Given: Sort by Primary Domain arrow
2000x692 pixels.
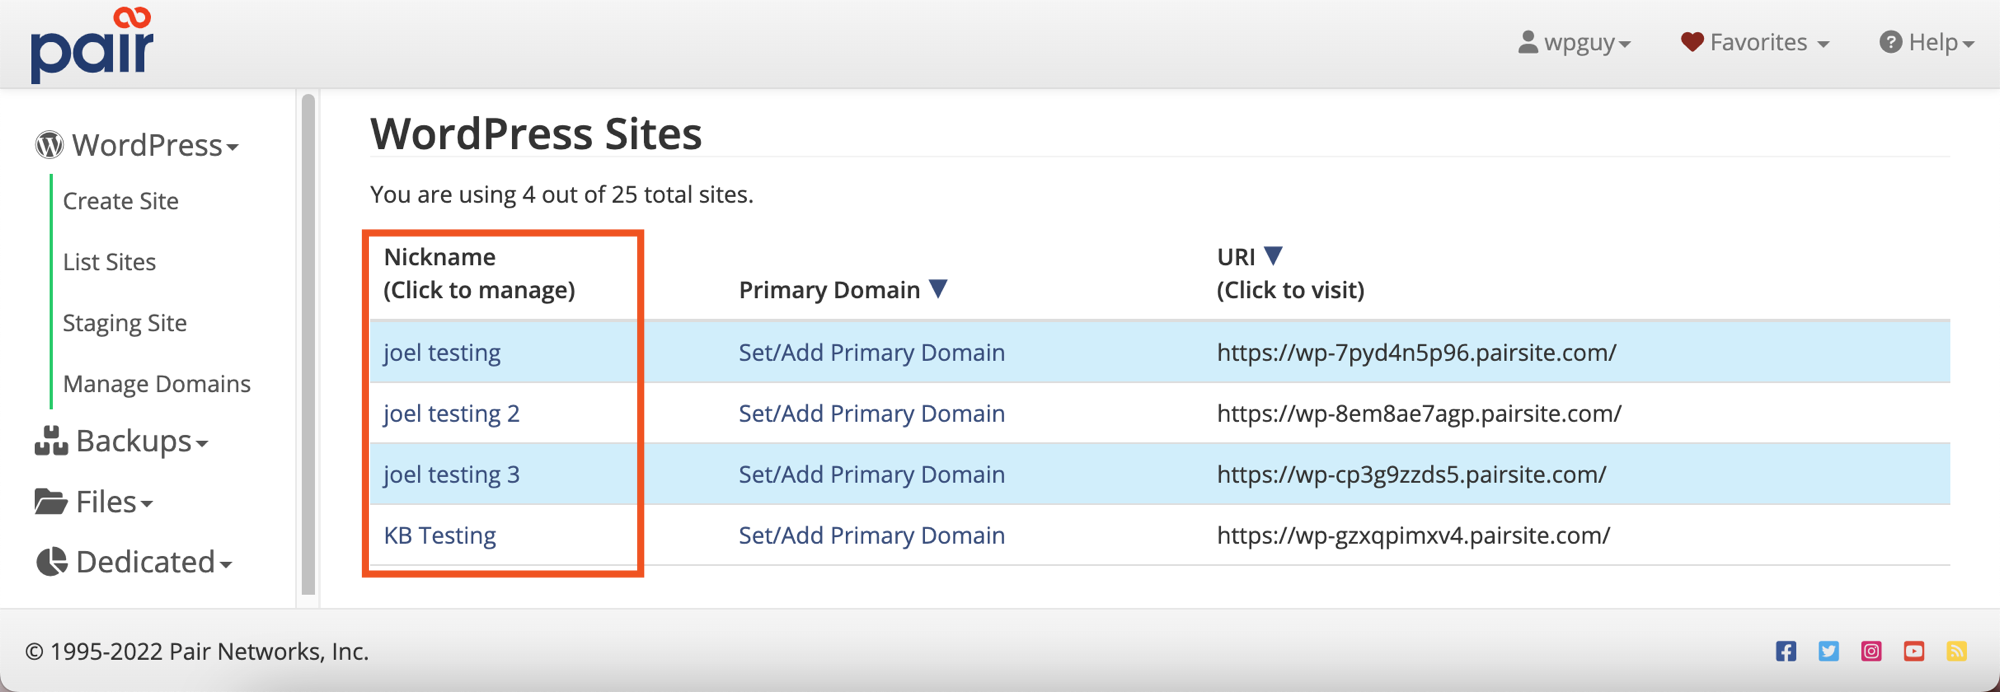Looking at the screenshot, I should tap(938, 289).
